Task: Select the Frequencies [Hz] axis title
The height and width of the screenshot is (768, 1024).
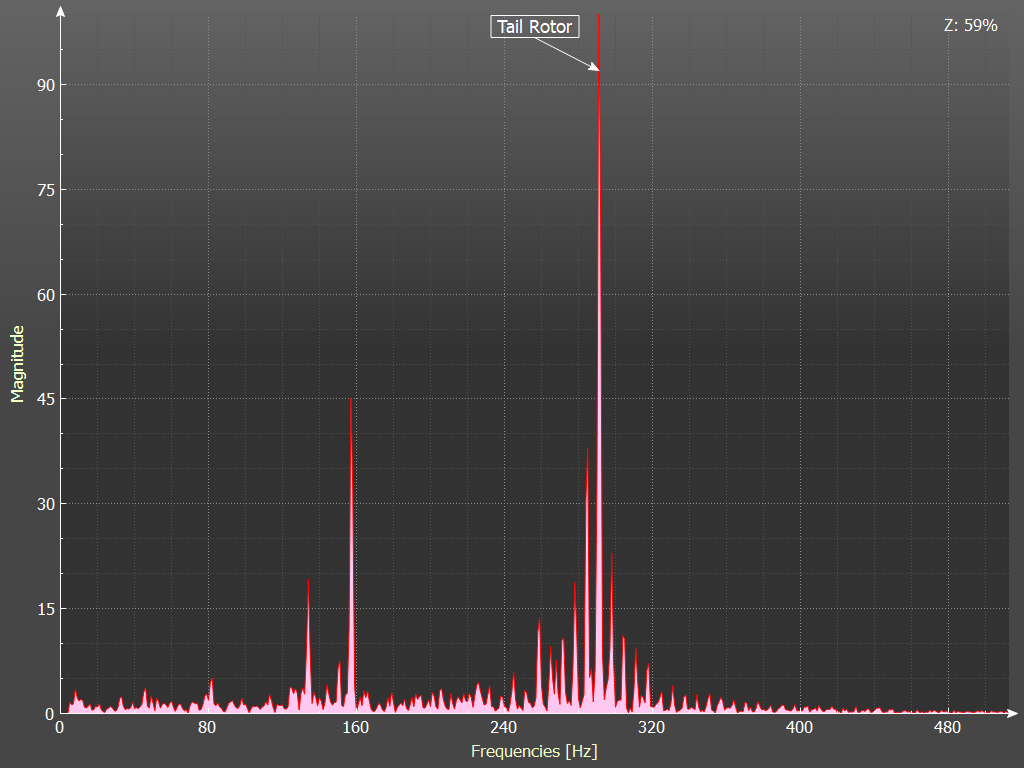Action: point(534,750)
